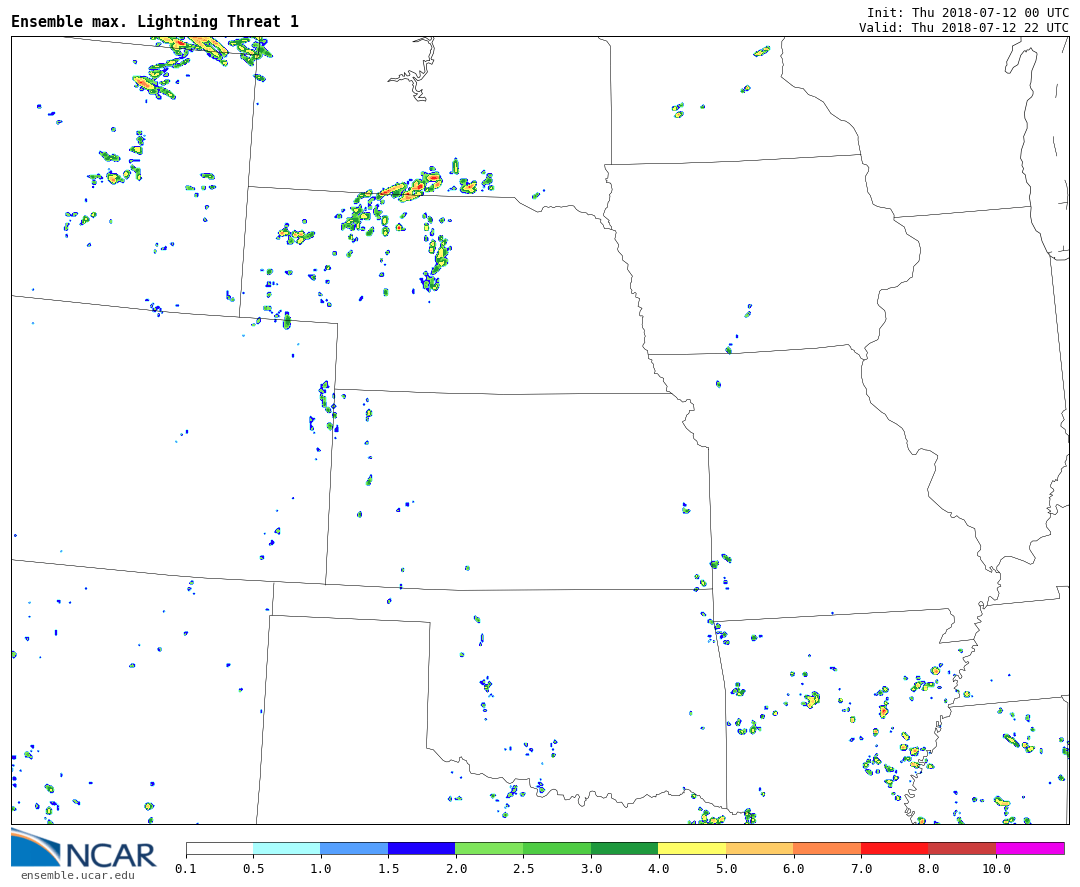Click the 'Ensemble max. Lightning Threat 1' title
This screenshot has width=1080, height=887.
155,22
